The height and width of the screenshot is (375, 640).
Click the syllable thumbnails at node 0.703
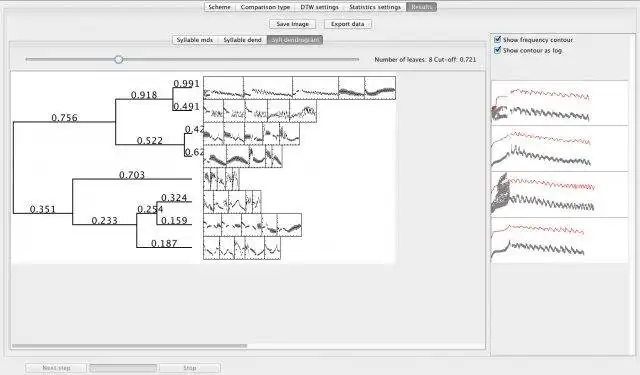tap(221, 179)
